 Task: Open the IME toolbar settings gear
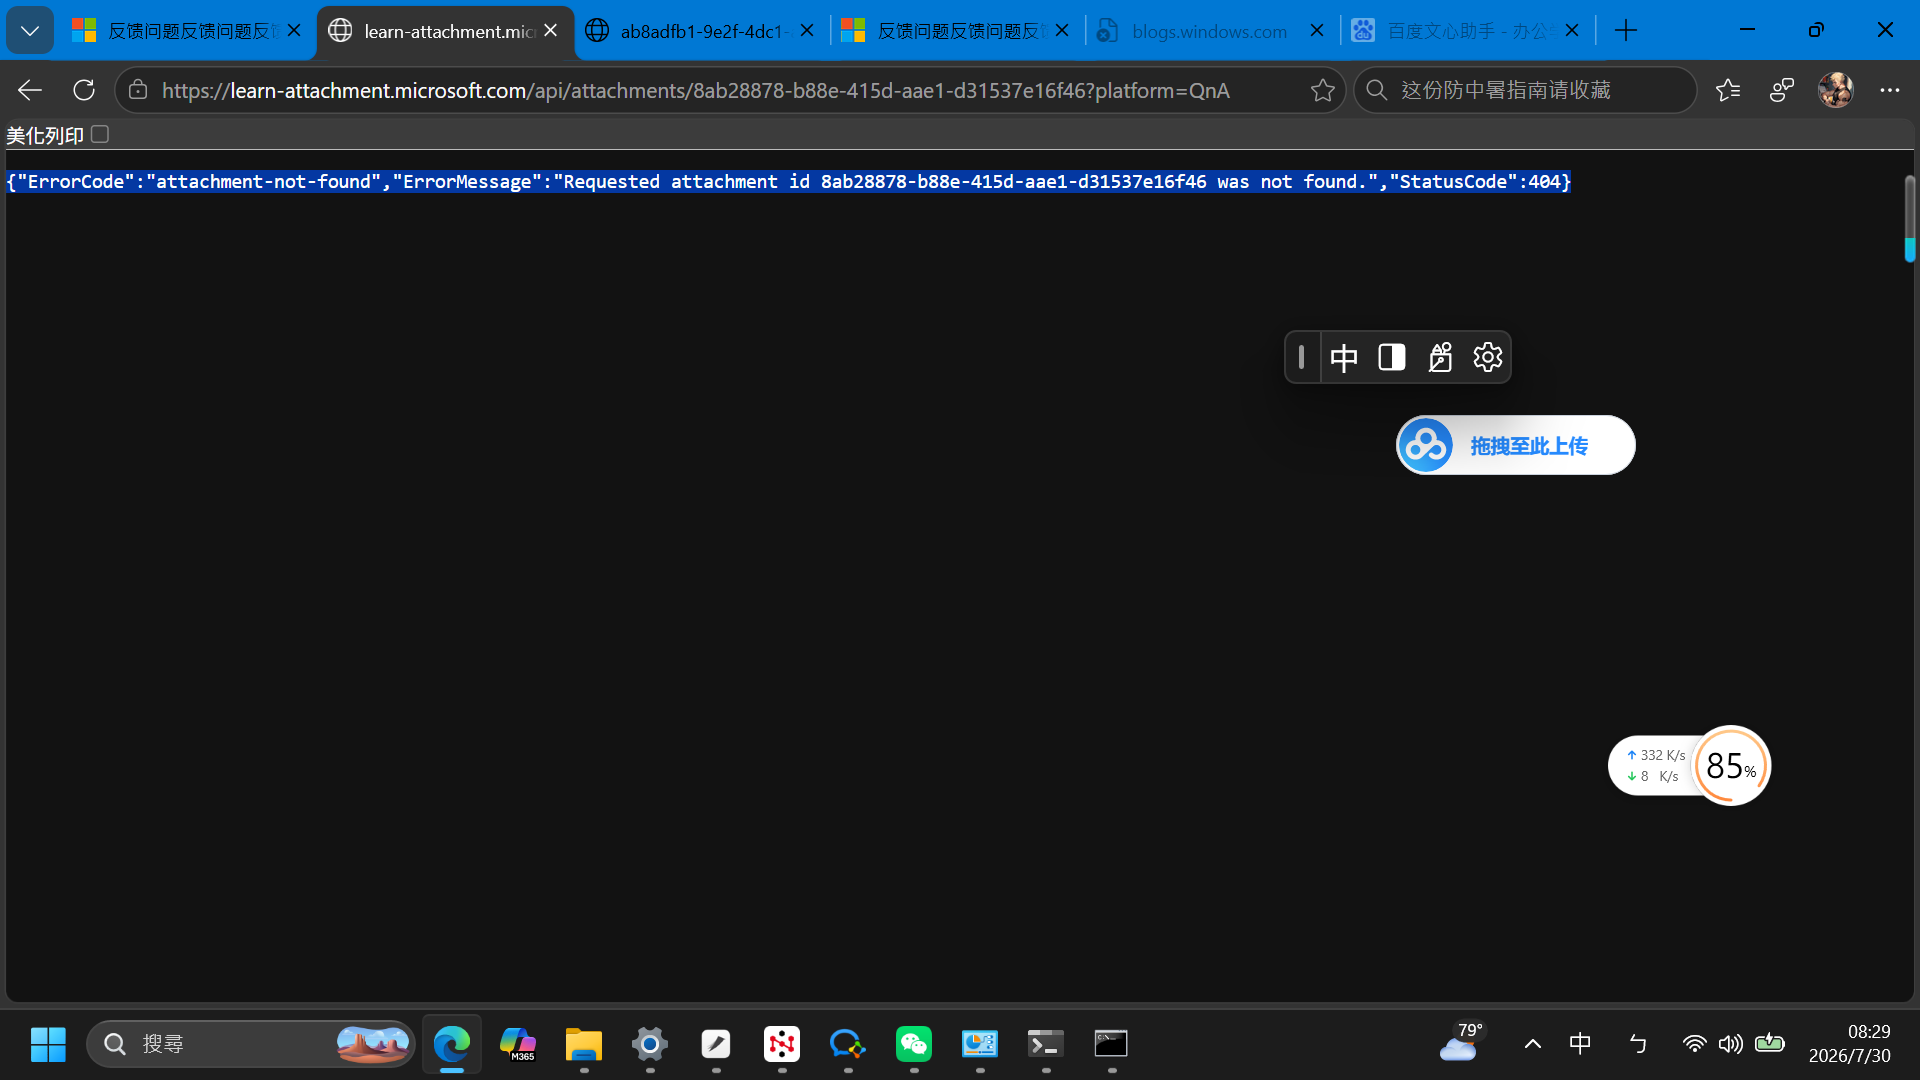click(x=1488, y=357)
